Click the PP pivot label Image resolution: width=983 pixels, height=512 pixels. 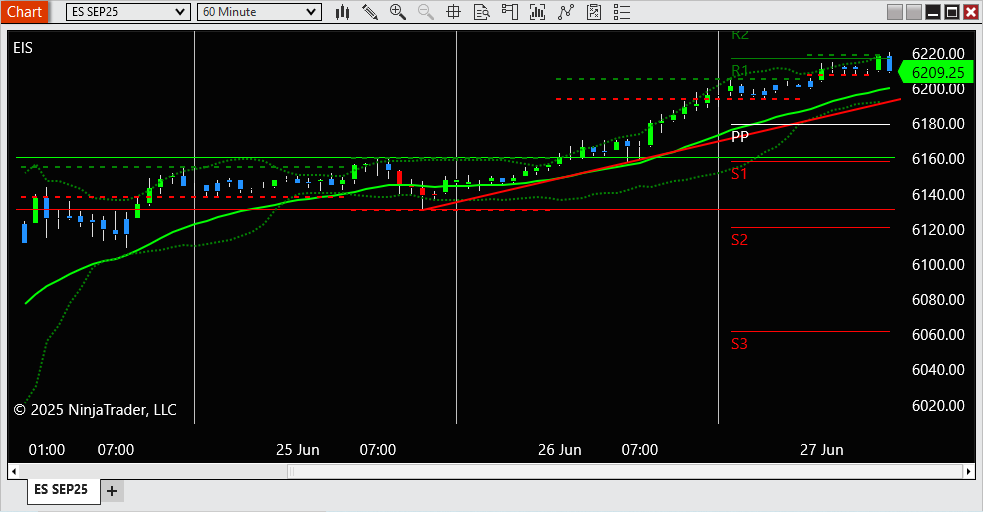tap(740, 136)
